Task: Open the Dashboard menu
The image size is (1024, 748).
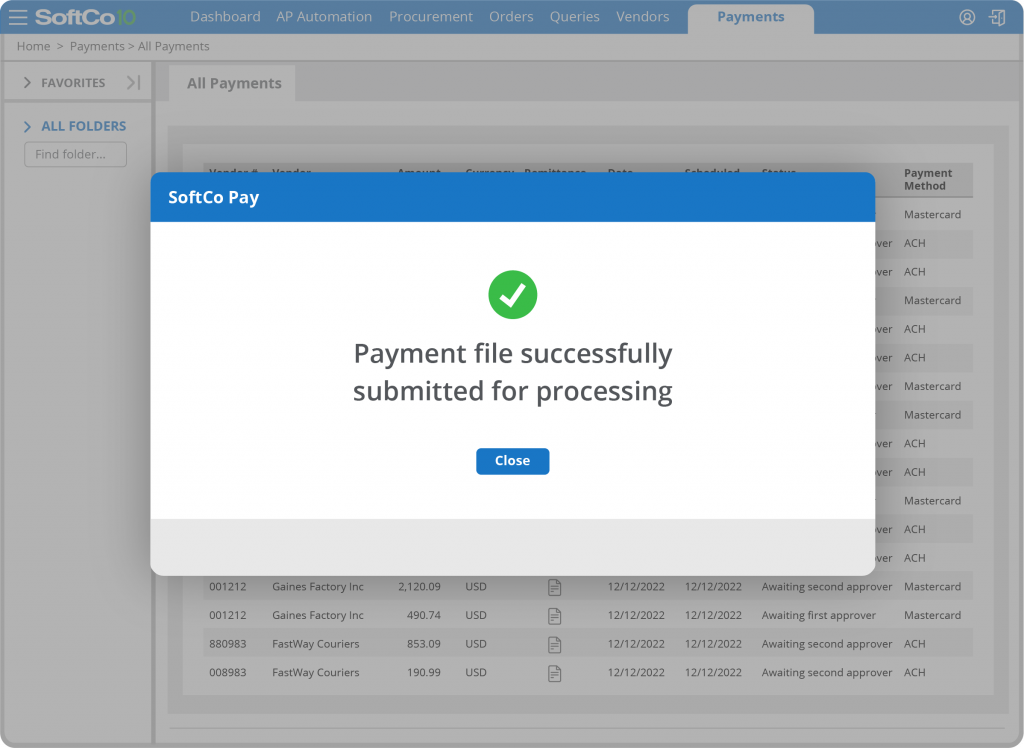Action: tap(225, 17)
